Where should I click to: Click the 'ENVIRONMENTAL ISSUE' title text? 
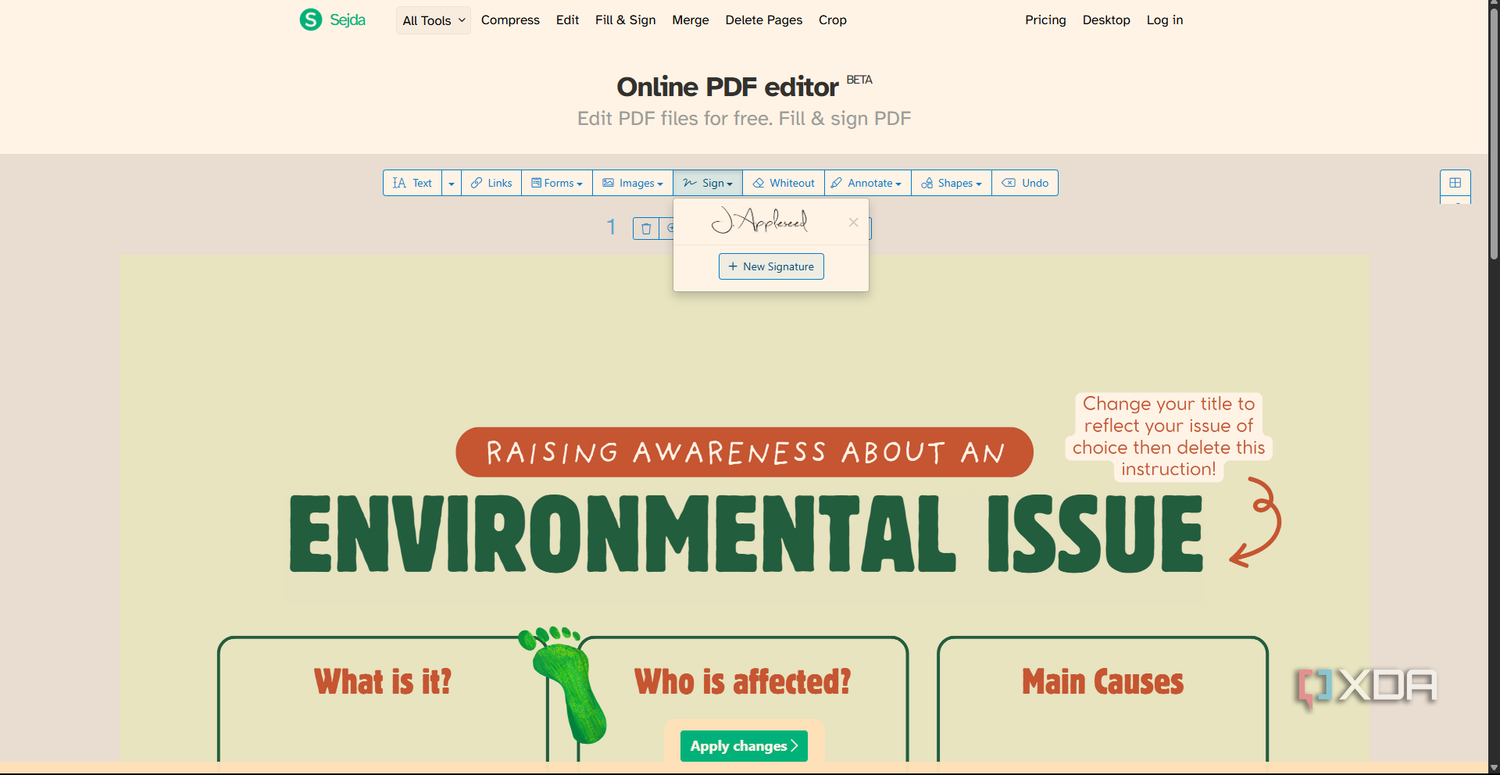tap(745, 533)
